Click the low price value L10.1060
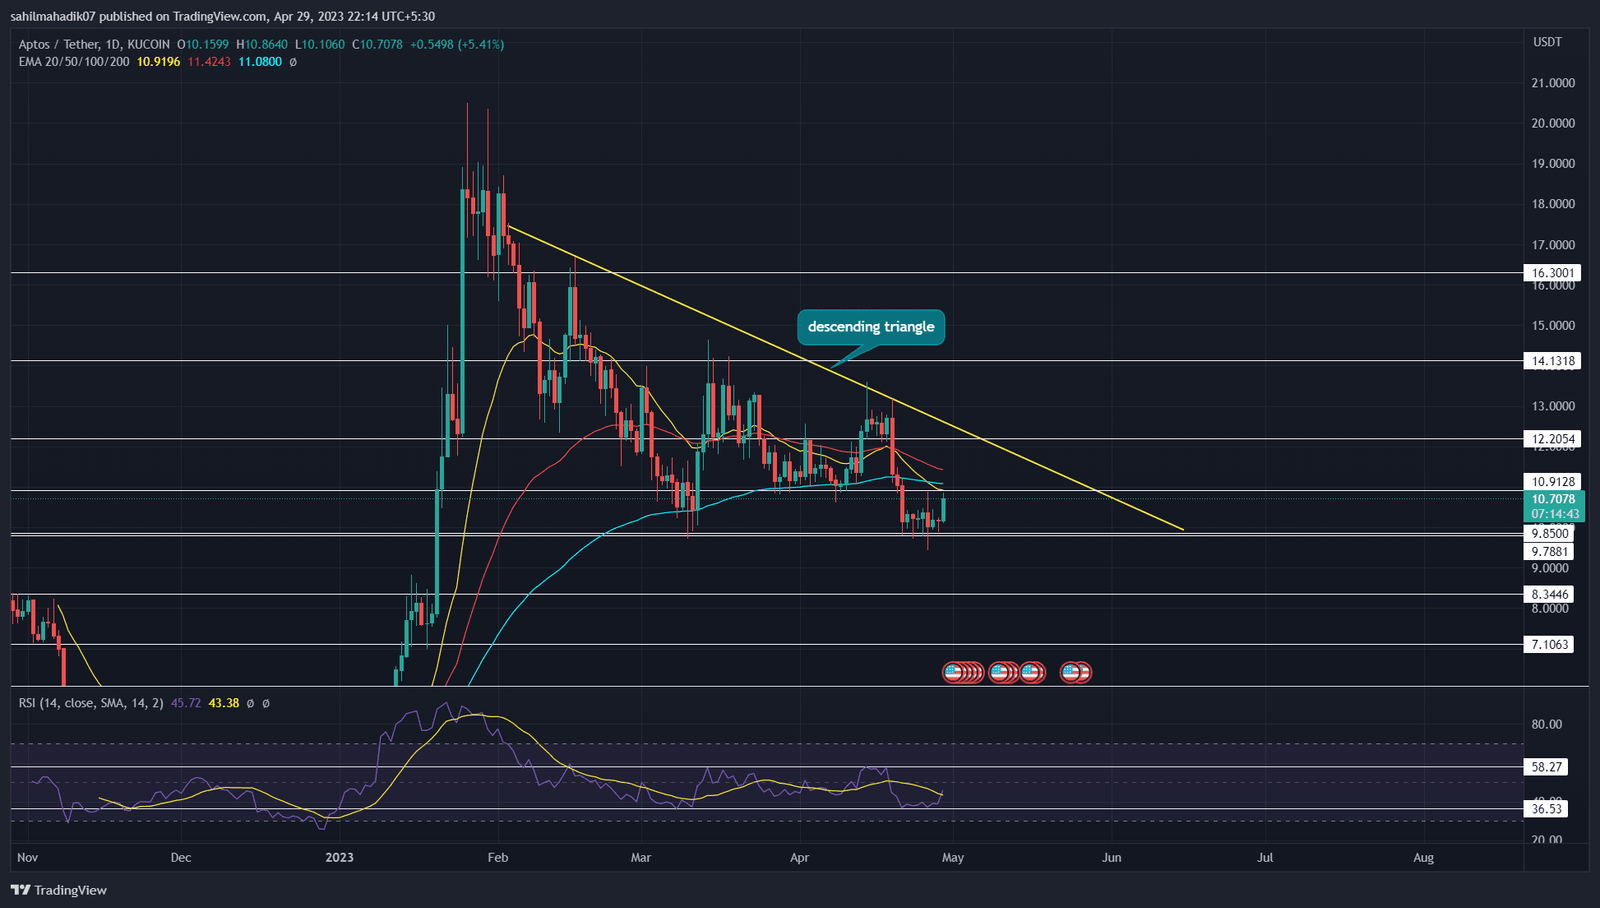1600x908 pixels. click(x=320, y=44)
